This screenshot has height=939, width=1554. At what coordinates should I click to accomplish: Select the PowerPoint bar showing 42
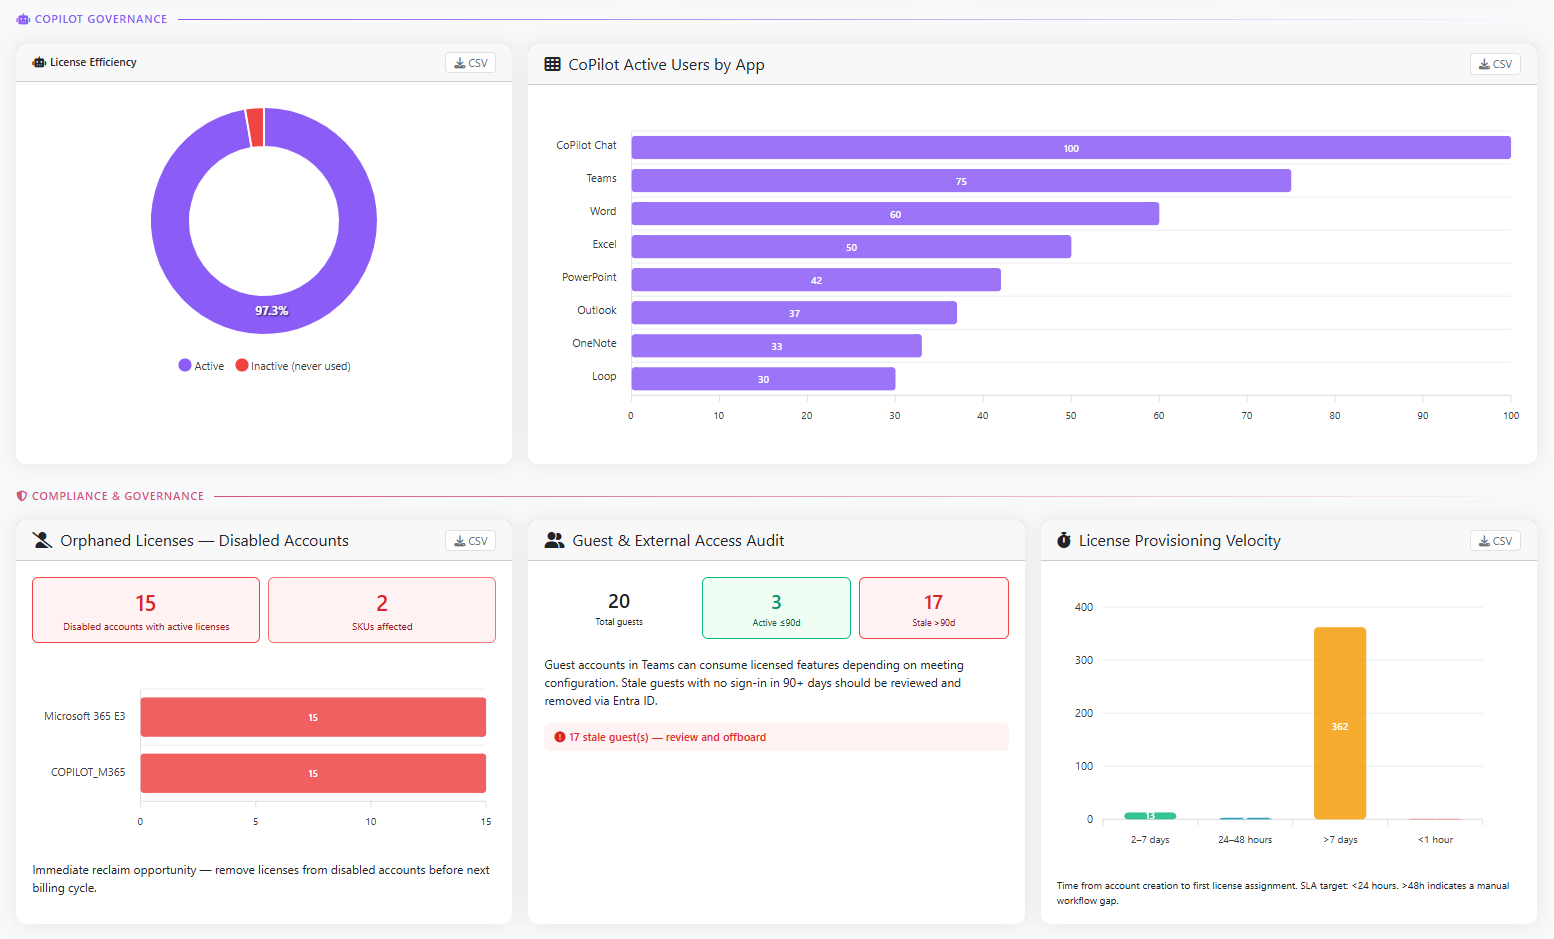816,280
